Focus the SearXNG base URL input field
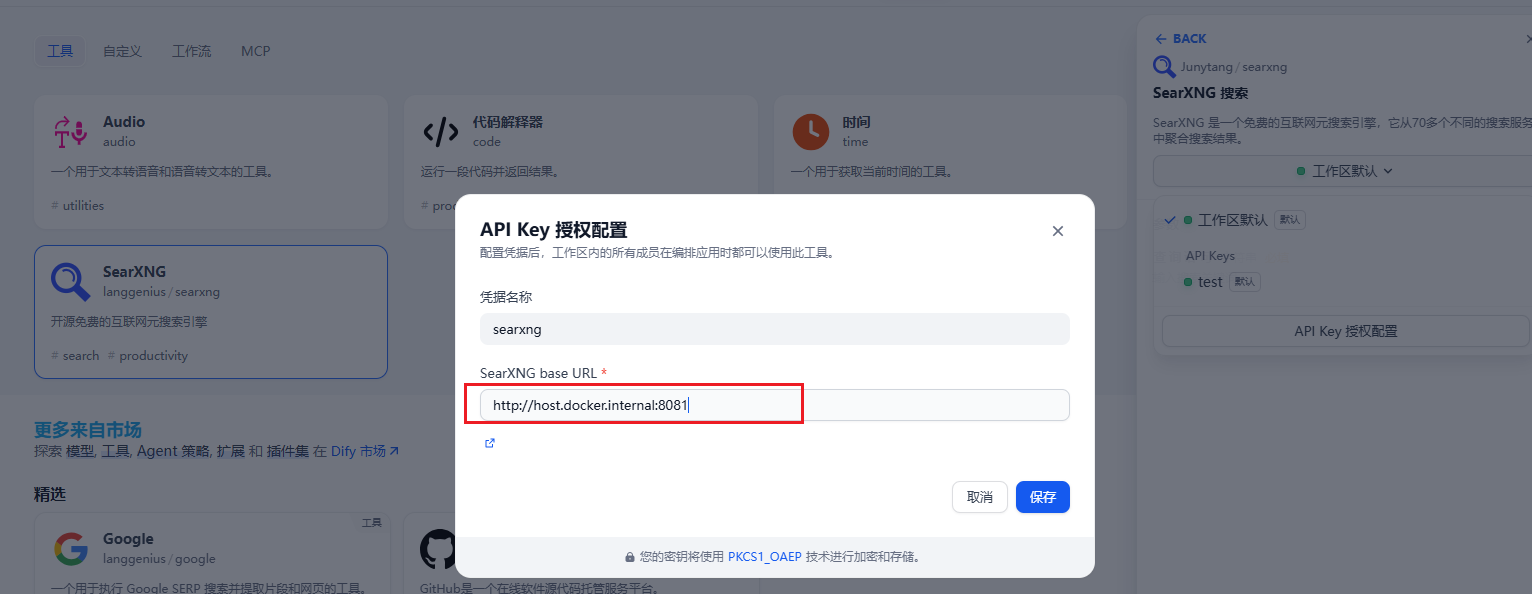This screenshot has width=1532, height=594. tap(775, 405)
